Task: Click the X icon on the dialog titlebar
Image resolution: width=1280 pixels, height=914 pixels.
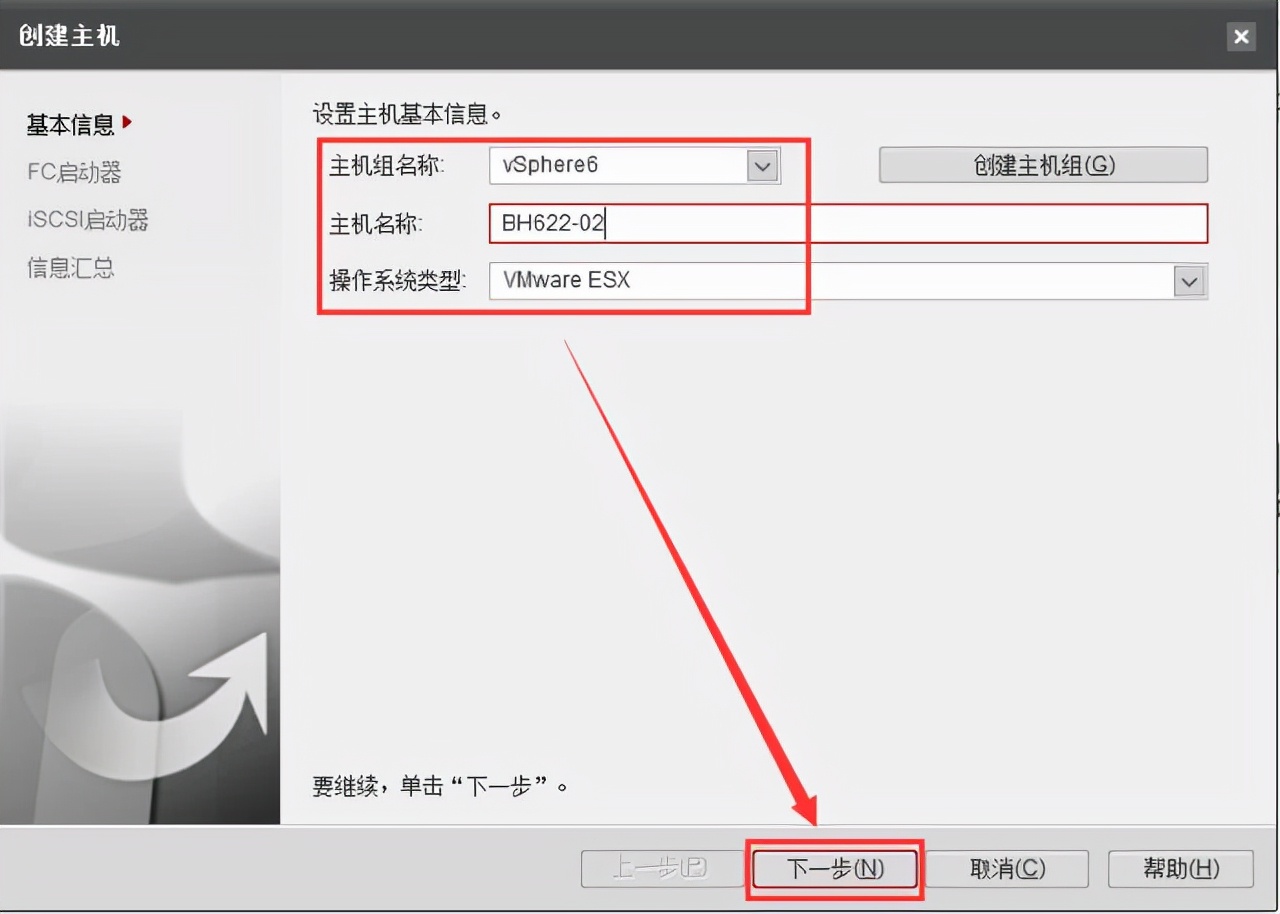Action: pyautogui.click(x=1241, y=36)
